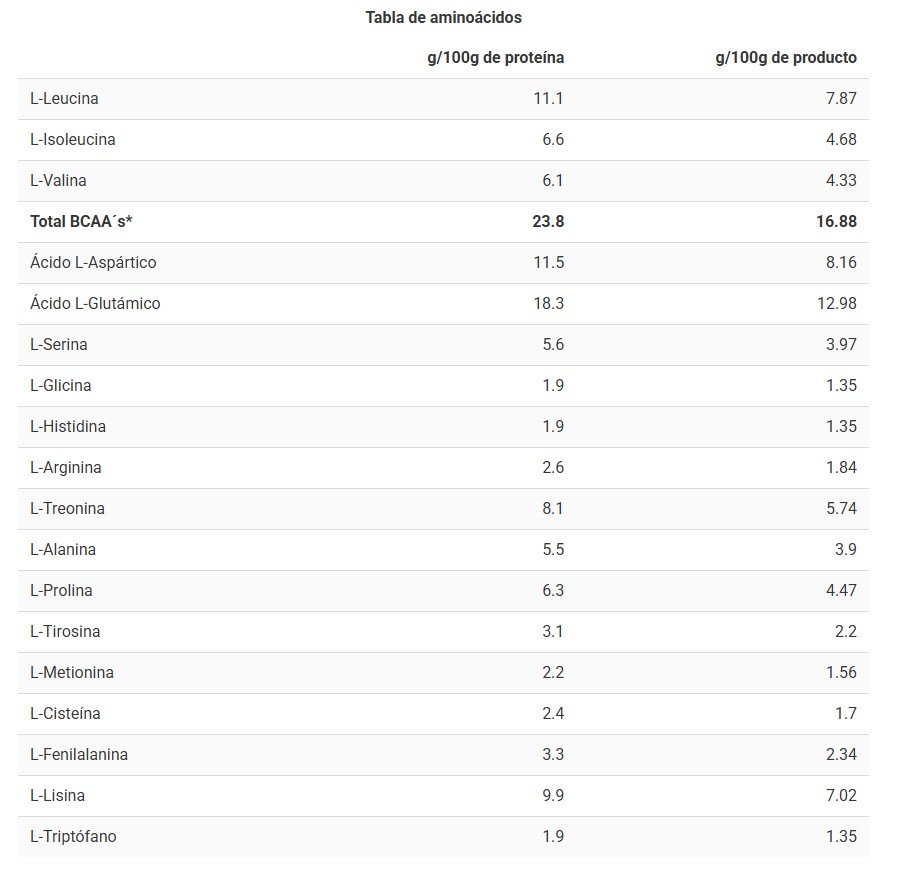Click the 7.87 product value for L-Leucina
This screenshot has width=907, height=876.
pyautogui.click(x=841, y=99)
